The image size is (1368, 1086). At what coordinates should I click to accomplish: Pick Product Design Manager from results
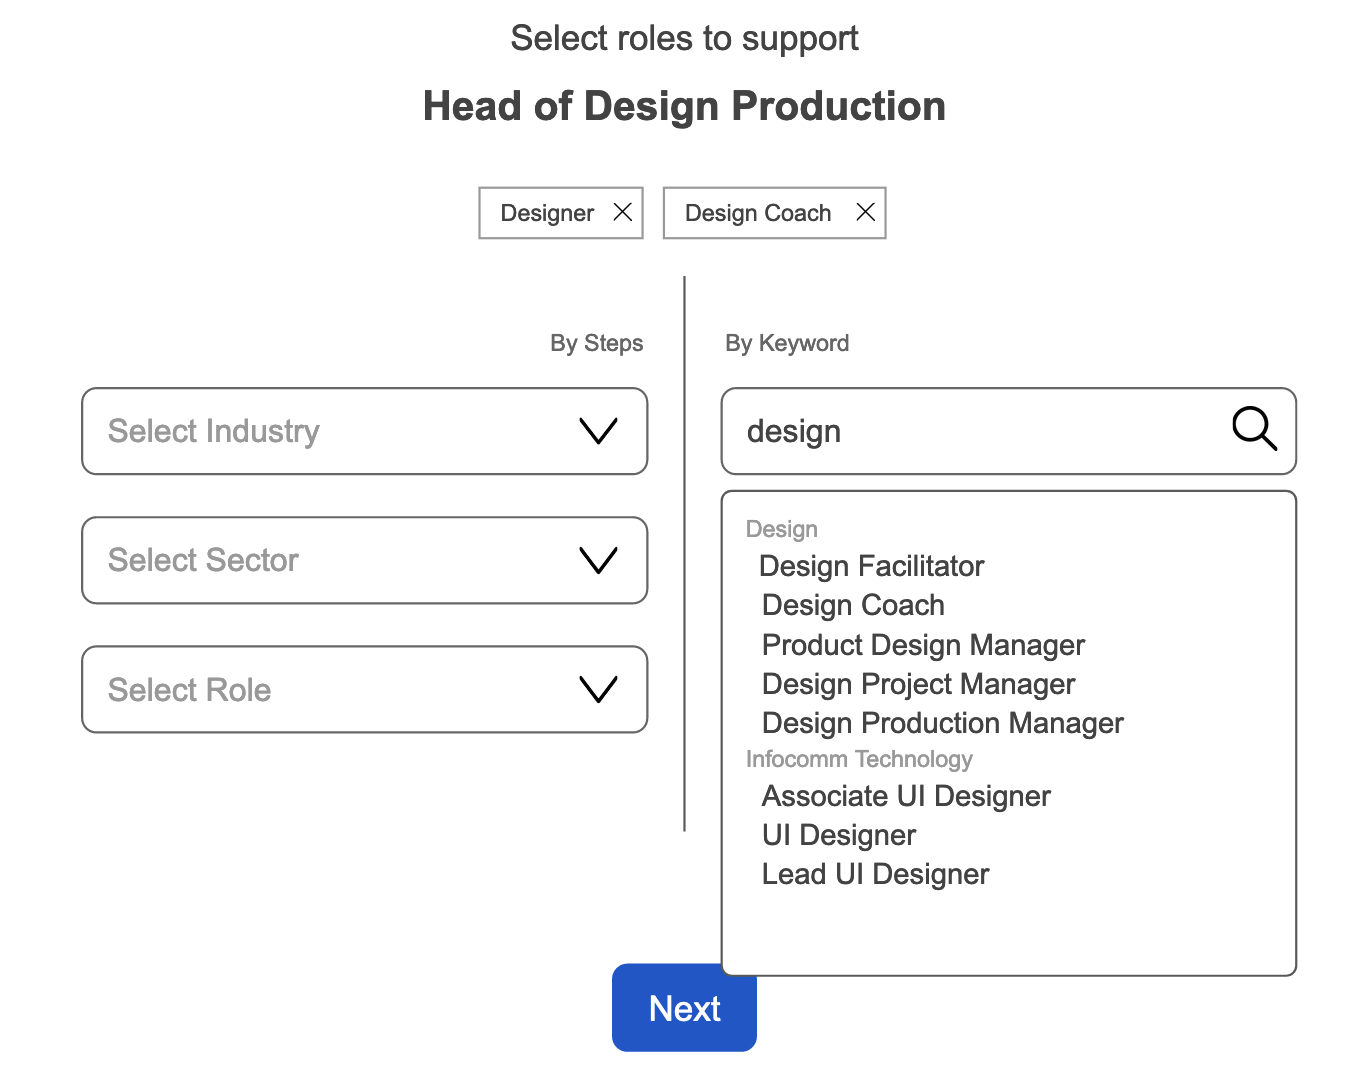(x=923, y=645)
